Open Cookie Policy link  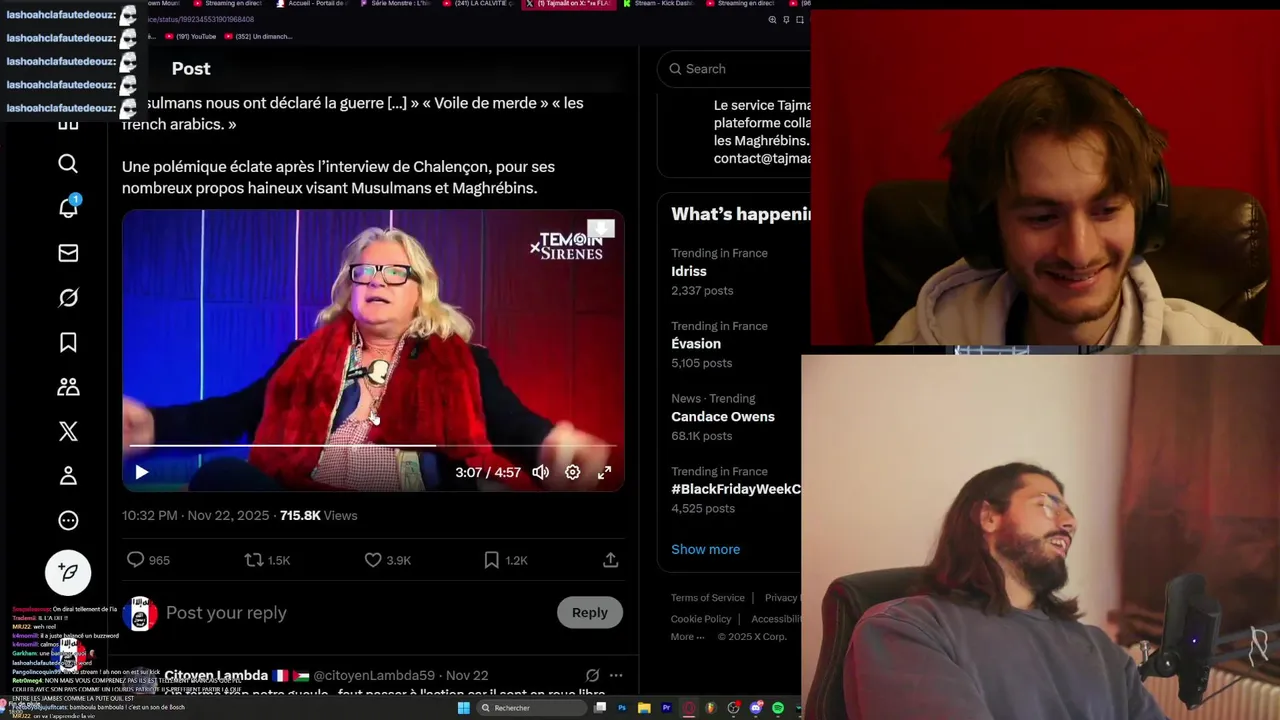point(700,618)
